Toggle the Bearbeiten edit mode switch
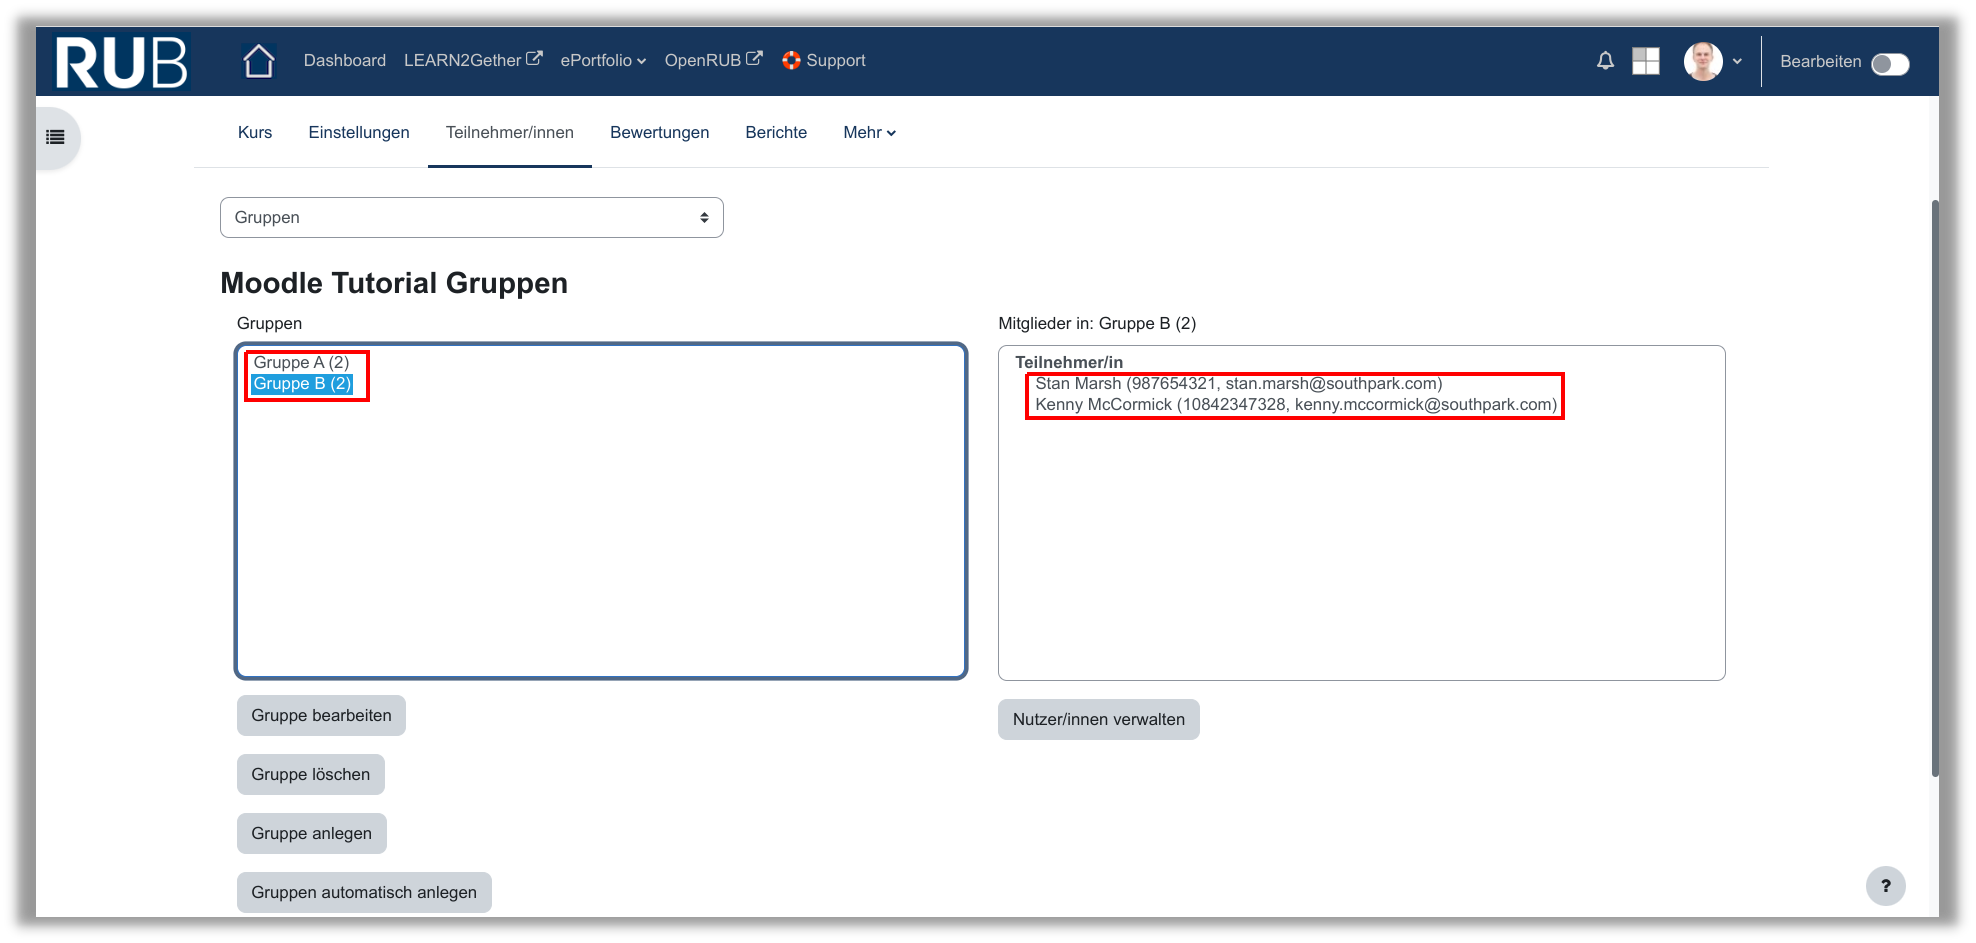Screen dimensions: 1976x943 click(x=1889, y=63)
